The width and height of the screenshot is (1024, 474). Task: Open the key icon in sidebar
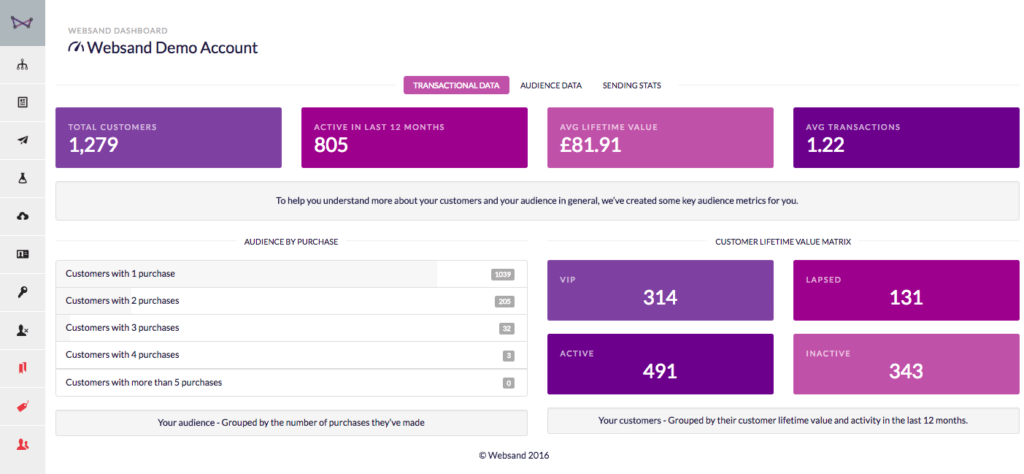[x=22, y=292]
